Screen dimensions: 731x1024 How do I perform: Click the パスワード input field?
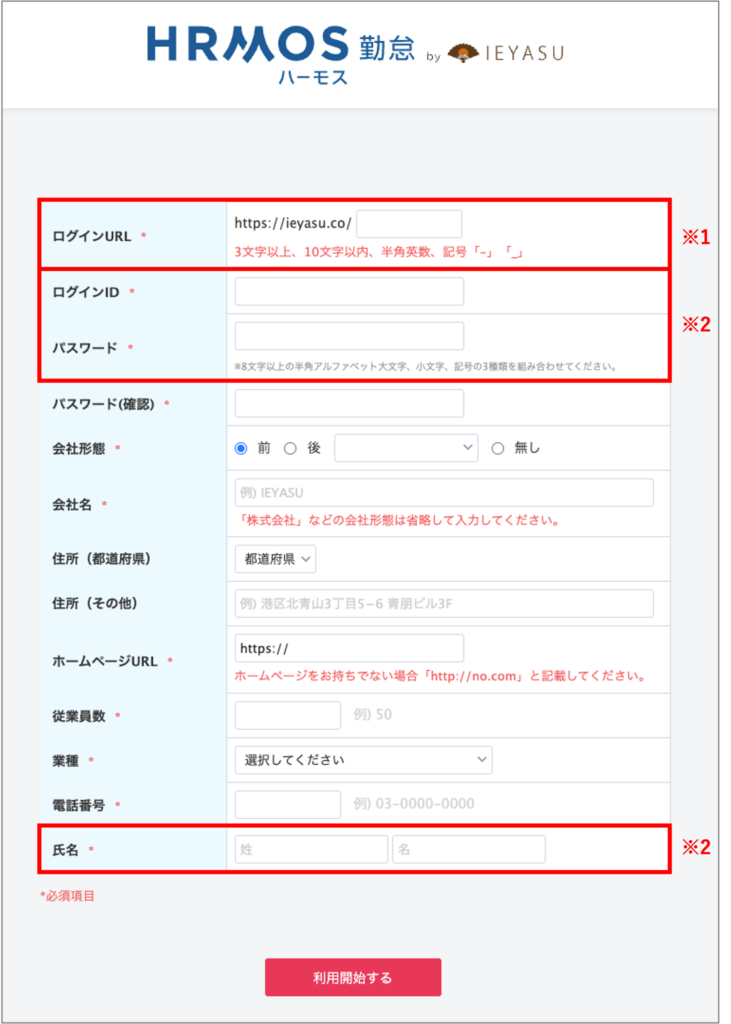349,336
